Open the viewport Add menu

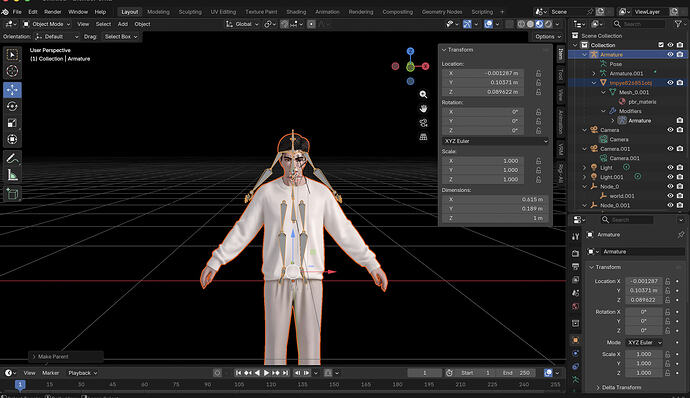click(x=123, y=24)
